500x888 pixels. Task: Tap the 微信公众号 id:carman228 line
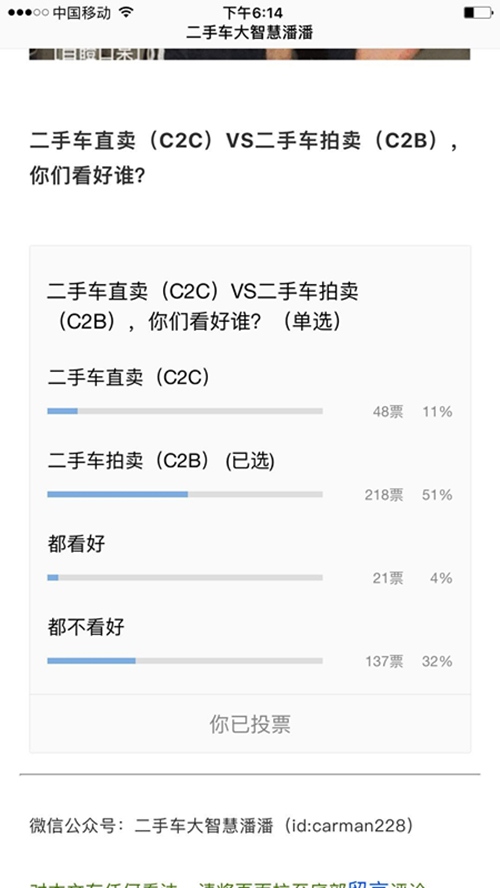(221, 826)
